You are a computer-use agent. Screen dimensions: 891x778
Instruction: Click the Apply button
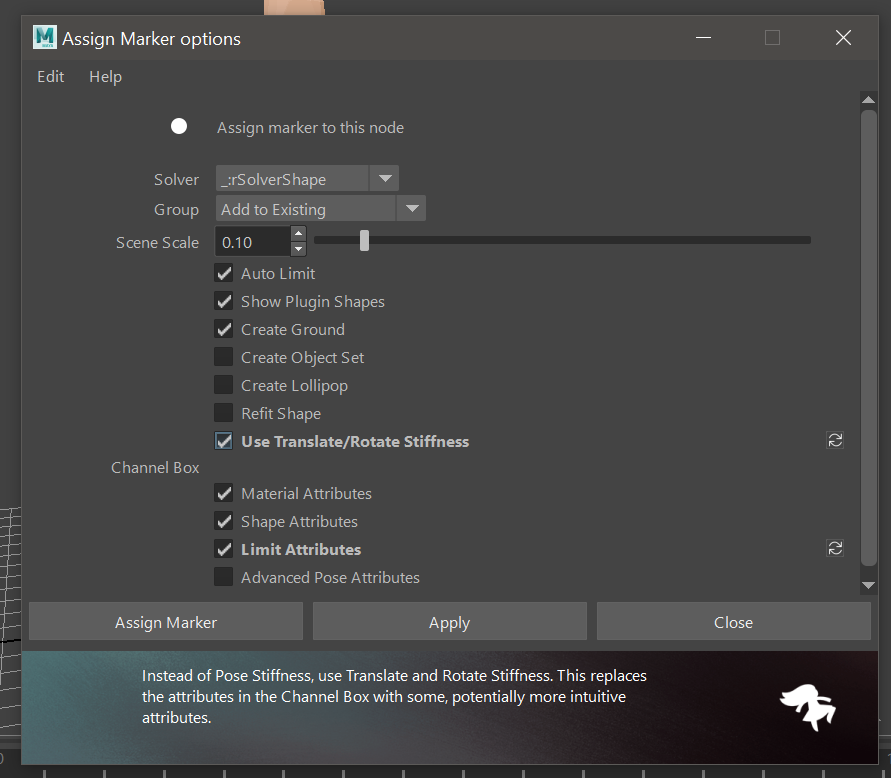tap(449, 622)
